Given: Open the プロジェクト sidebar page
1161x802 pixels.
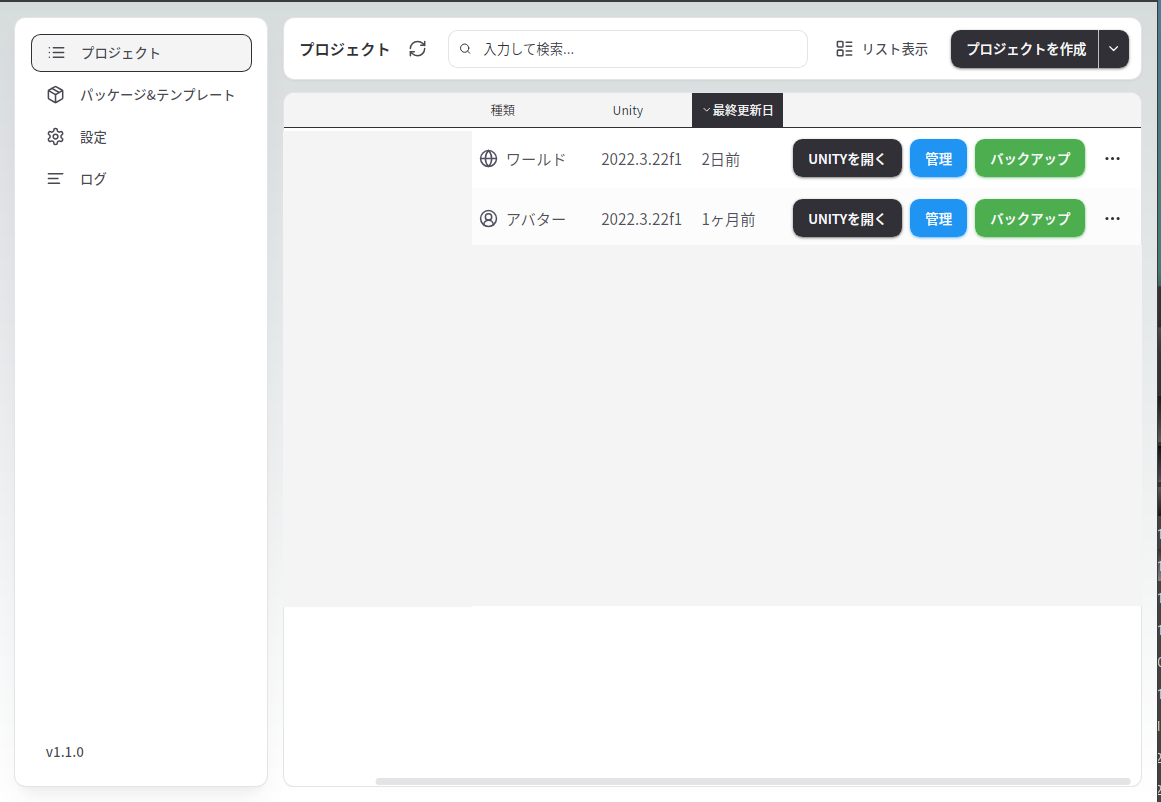Looking at the screenshot, I should pyautogui.click(x=141, y=53).
